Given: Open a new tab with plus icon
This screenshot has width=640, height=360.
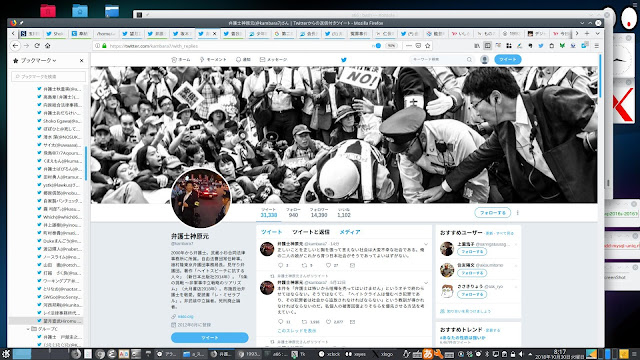Looking at the screenshot, I should click(x=587, y=33).
